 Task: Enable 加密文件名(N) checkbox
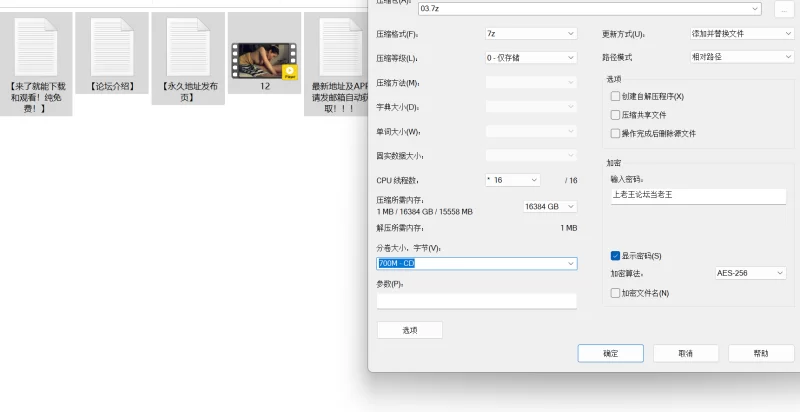(x=615, y=293)
